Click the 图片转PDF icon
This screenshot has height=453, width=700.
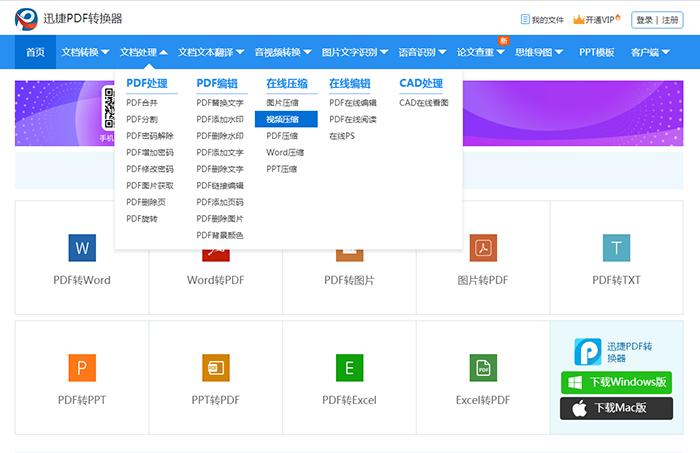483,248
